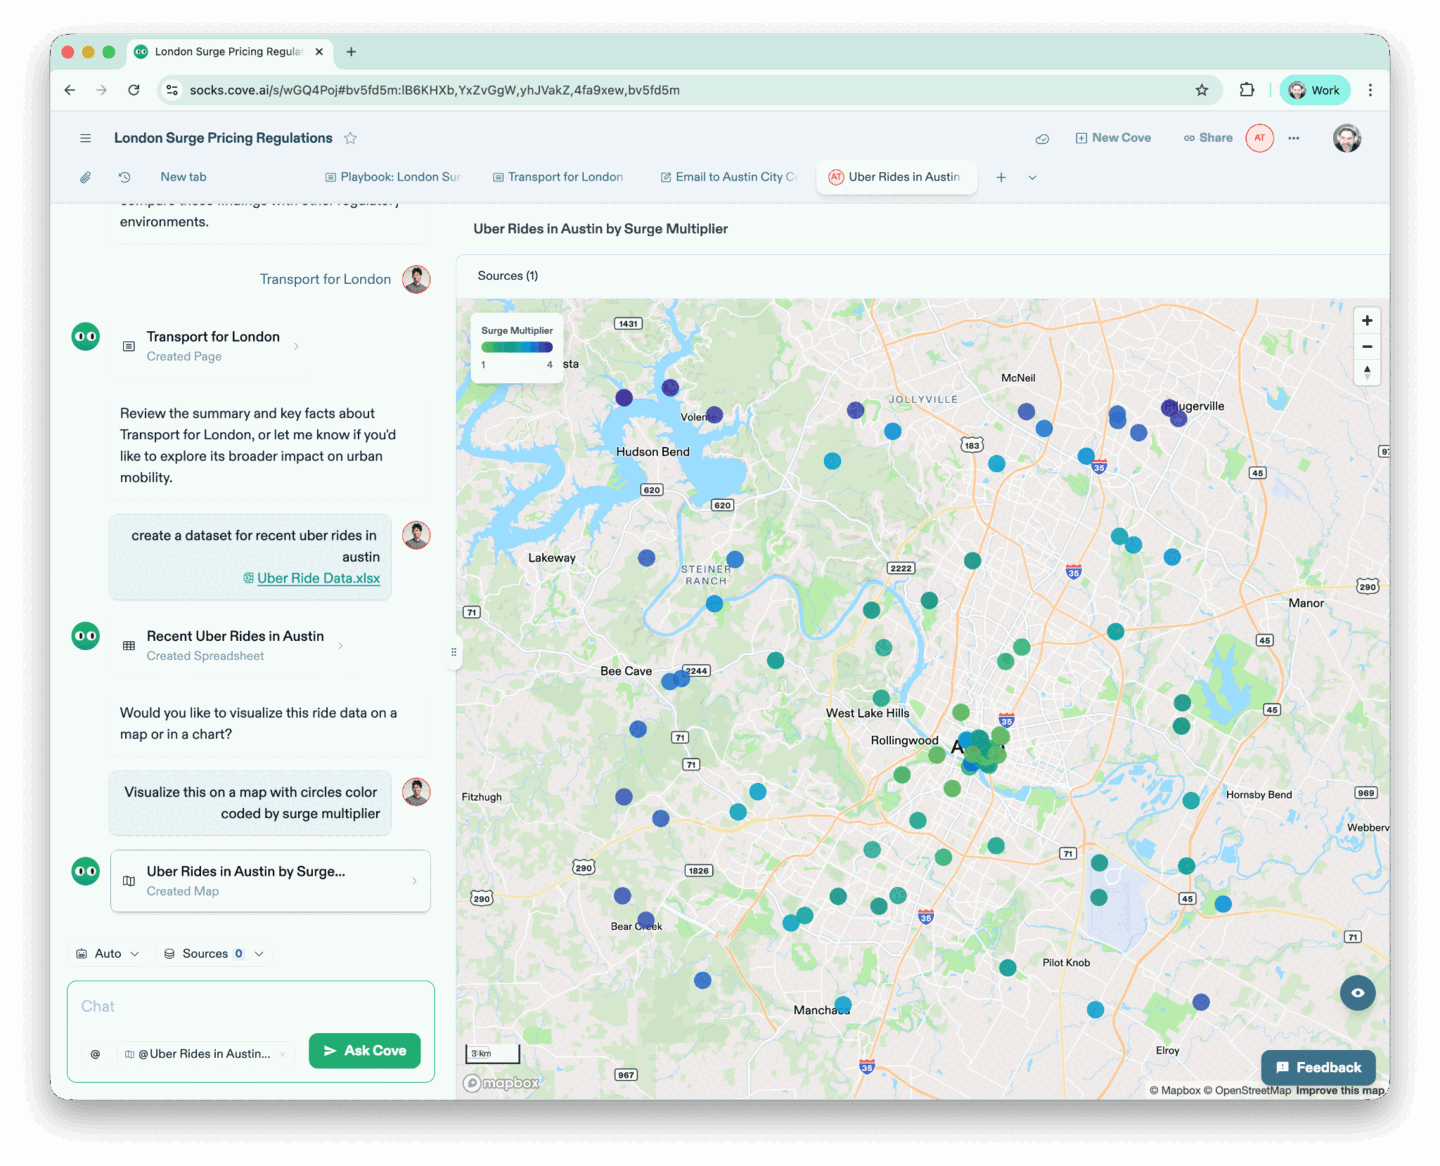Viewport: 1440px width, 1166px height.
Task: Open the Feedback button
Action: [1318, 1068]
